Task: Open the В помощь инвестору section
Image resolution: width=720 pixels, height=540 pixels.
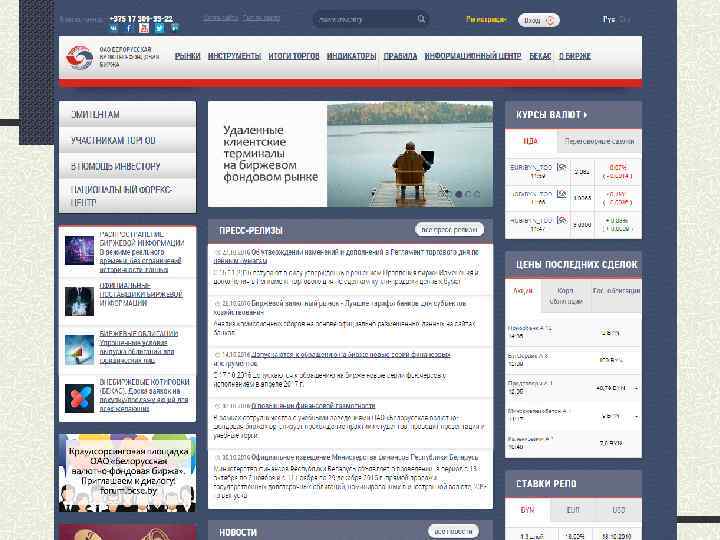Action: click(x=127, y=166)
